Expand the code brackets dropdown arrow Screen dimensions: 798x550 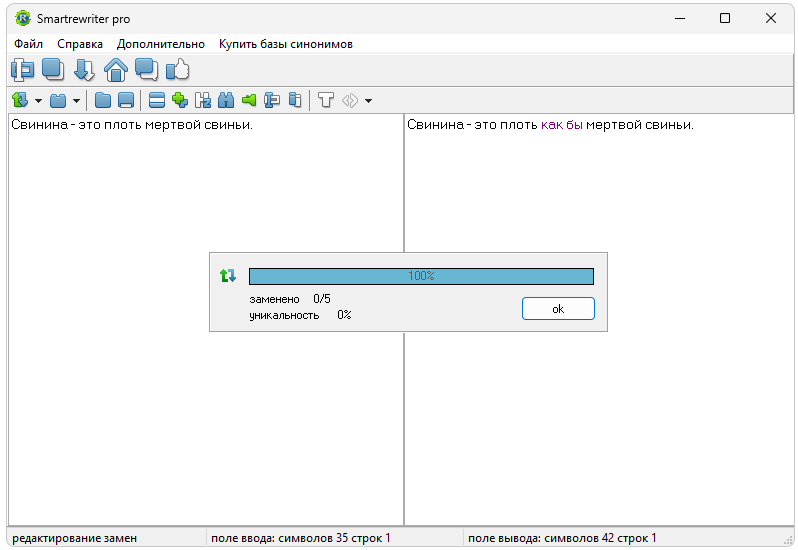point(368,101)
